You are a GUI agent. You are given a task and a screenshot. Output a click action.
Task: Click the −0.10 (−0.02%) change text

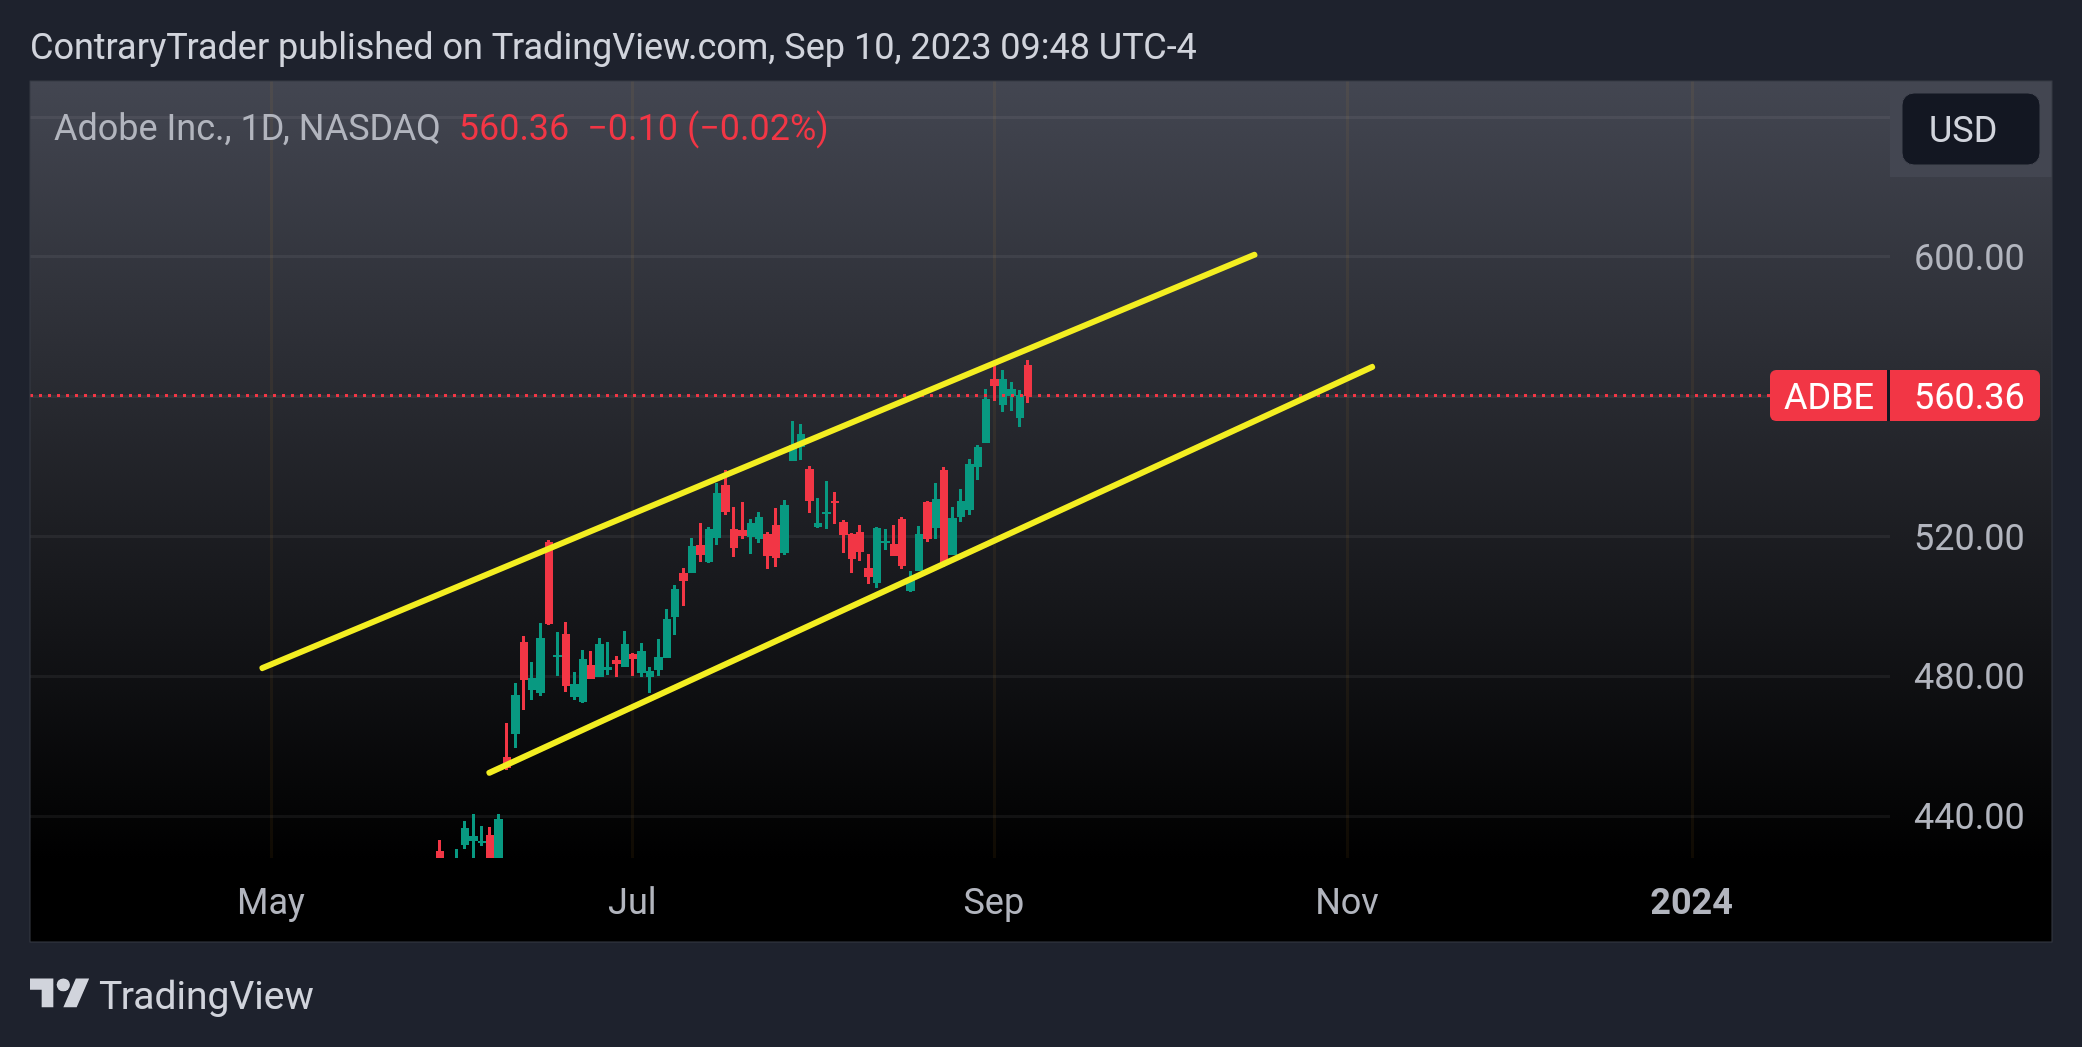[708, 128]
